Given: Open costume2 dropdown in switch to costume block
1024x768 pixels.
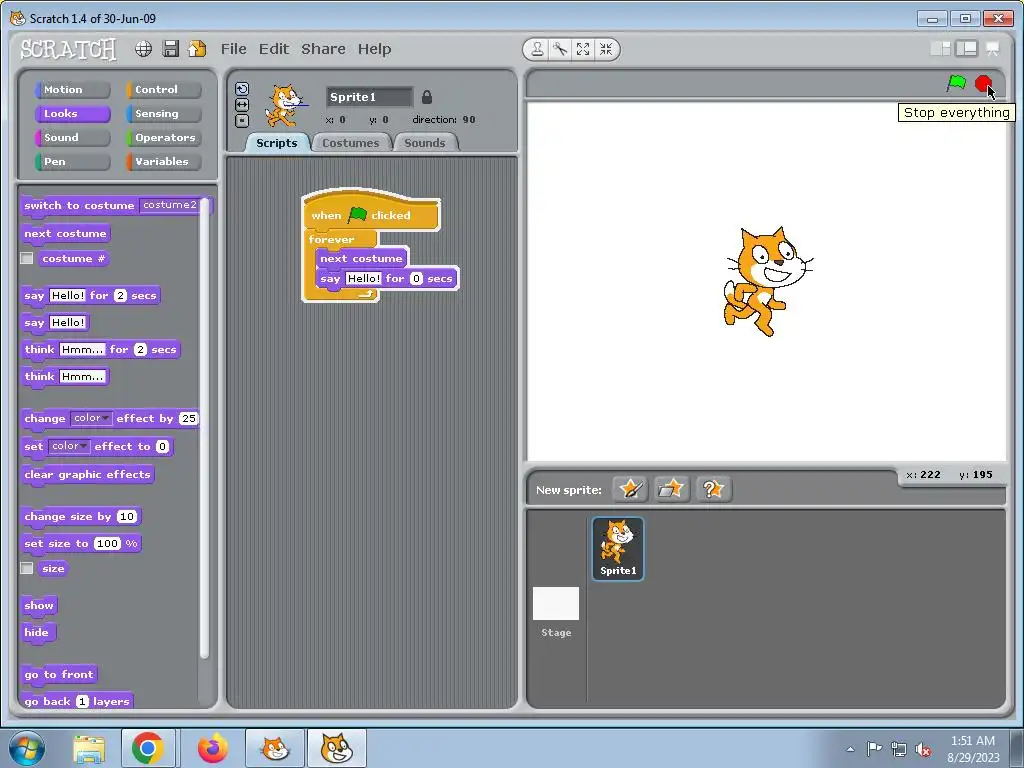Looking at the screenshot, I should [170, 205].
